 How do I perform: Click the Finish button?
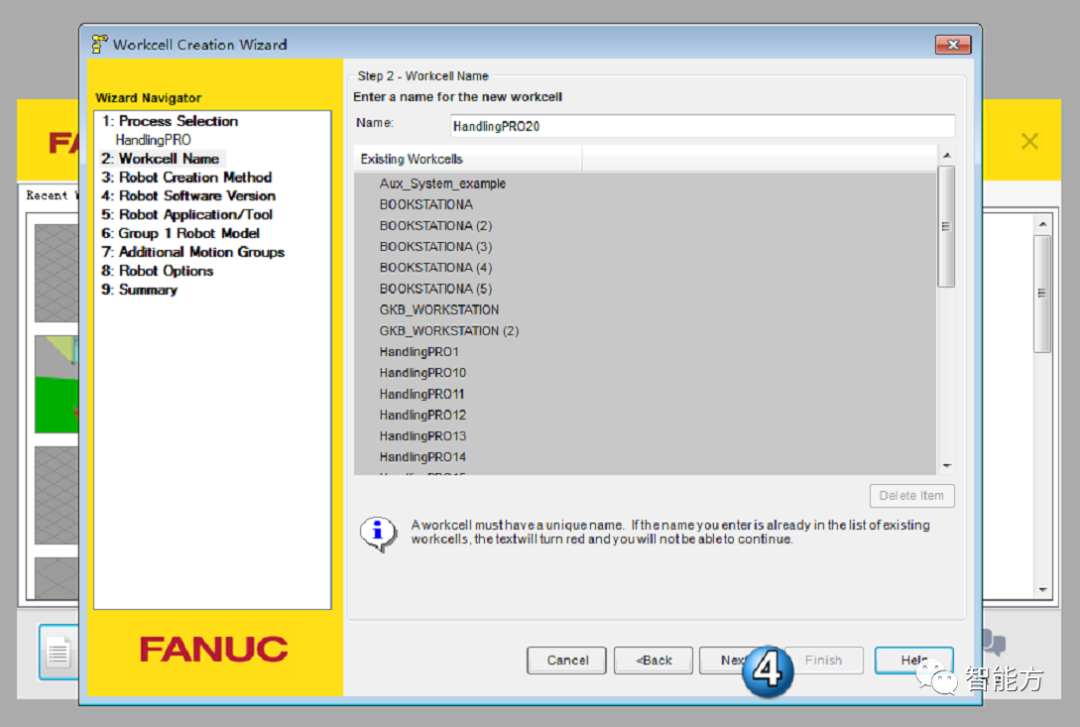(824, 660)
